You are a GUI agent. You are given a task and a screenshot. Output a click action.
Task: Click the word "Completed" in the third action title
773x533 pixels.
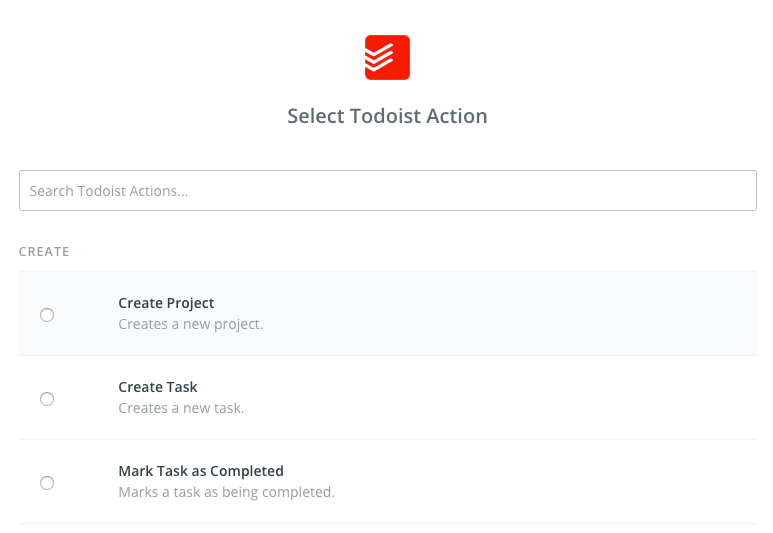(247, 471)
